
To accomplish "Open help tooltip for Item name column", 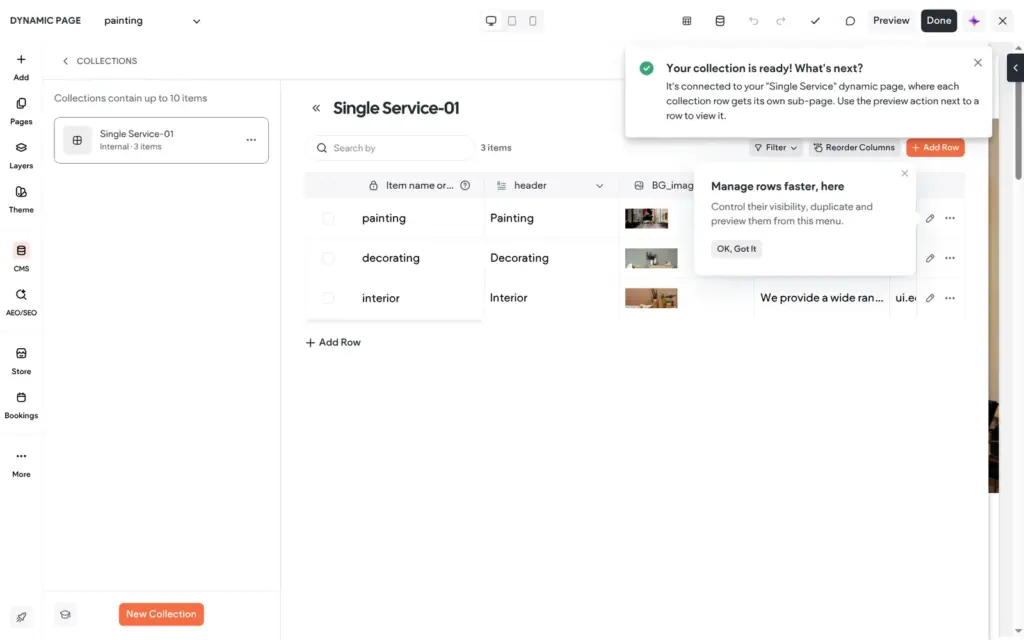I will pyautogui.click(x=465, y=185).
